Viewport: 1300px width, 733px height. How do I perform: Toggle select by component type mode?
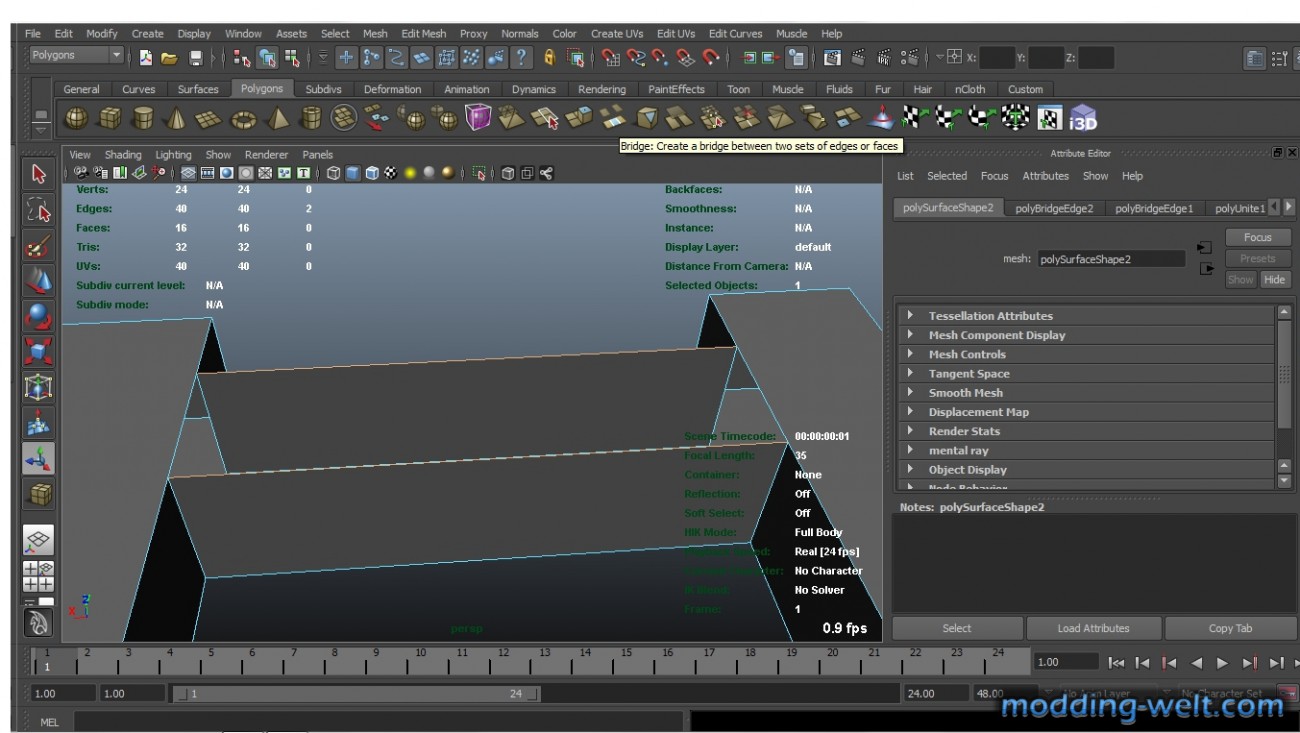click(292, 58)
